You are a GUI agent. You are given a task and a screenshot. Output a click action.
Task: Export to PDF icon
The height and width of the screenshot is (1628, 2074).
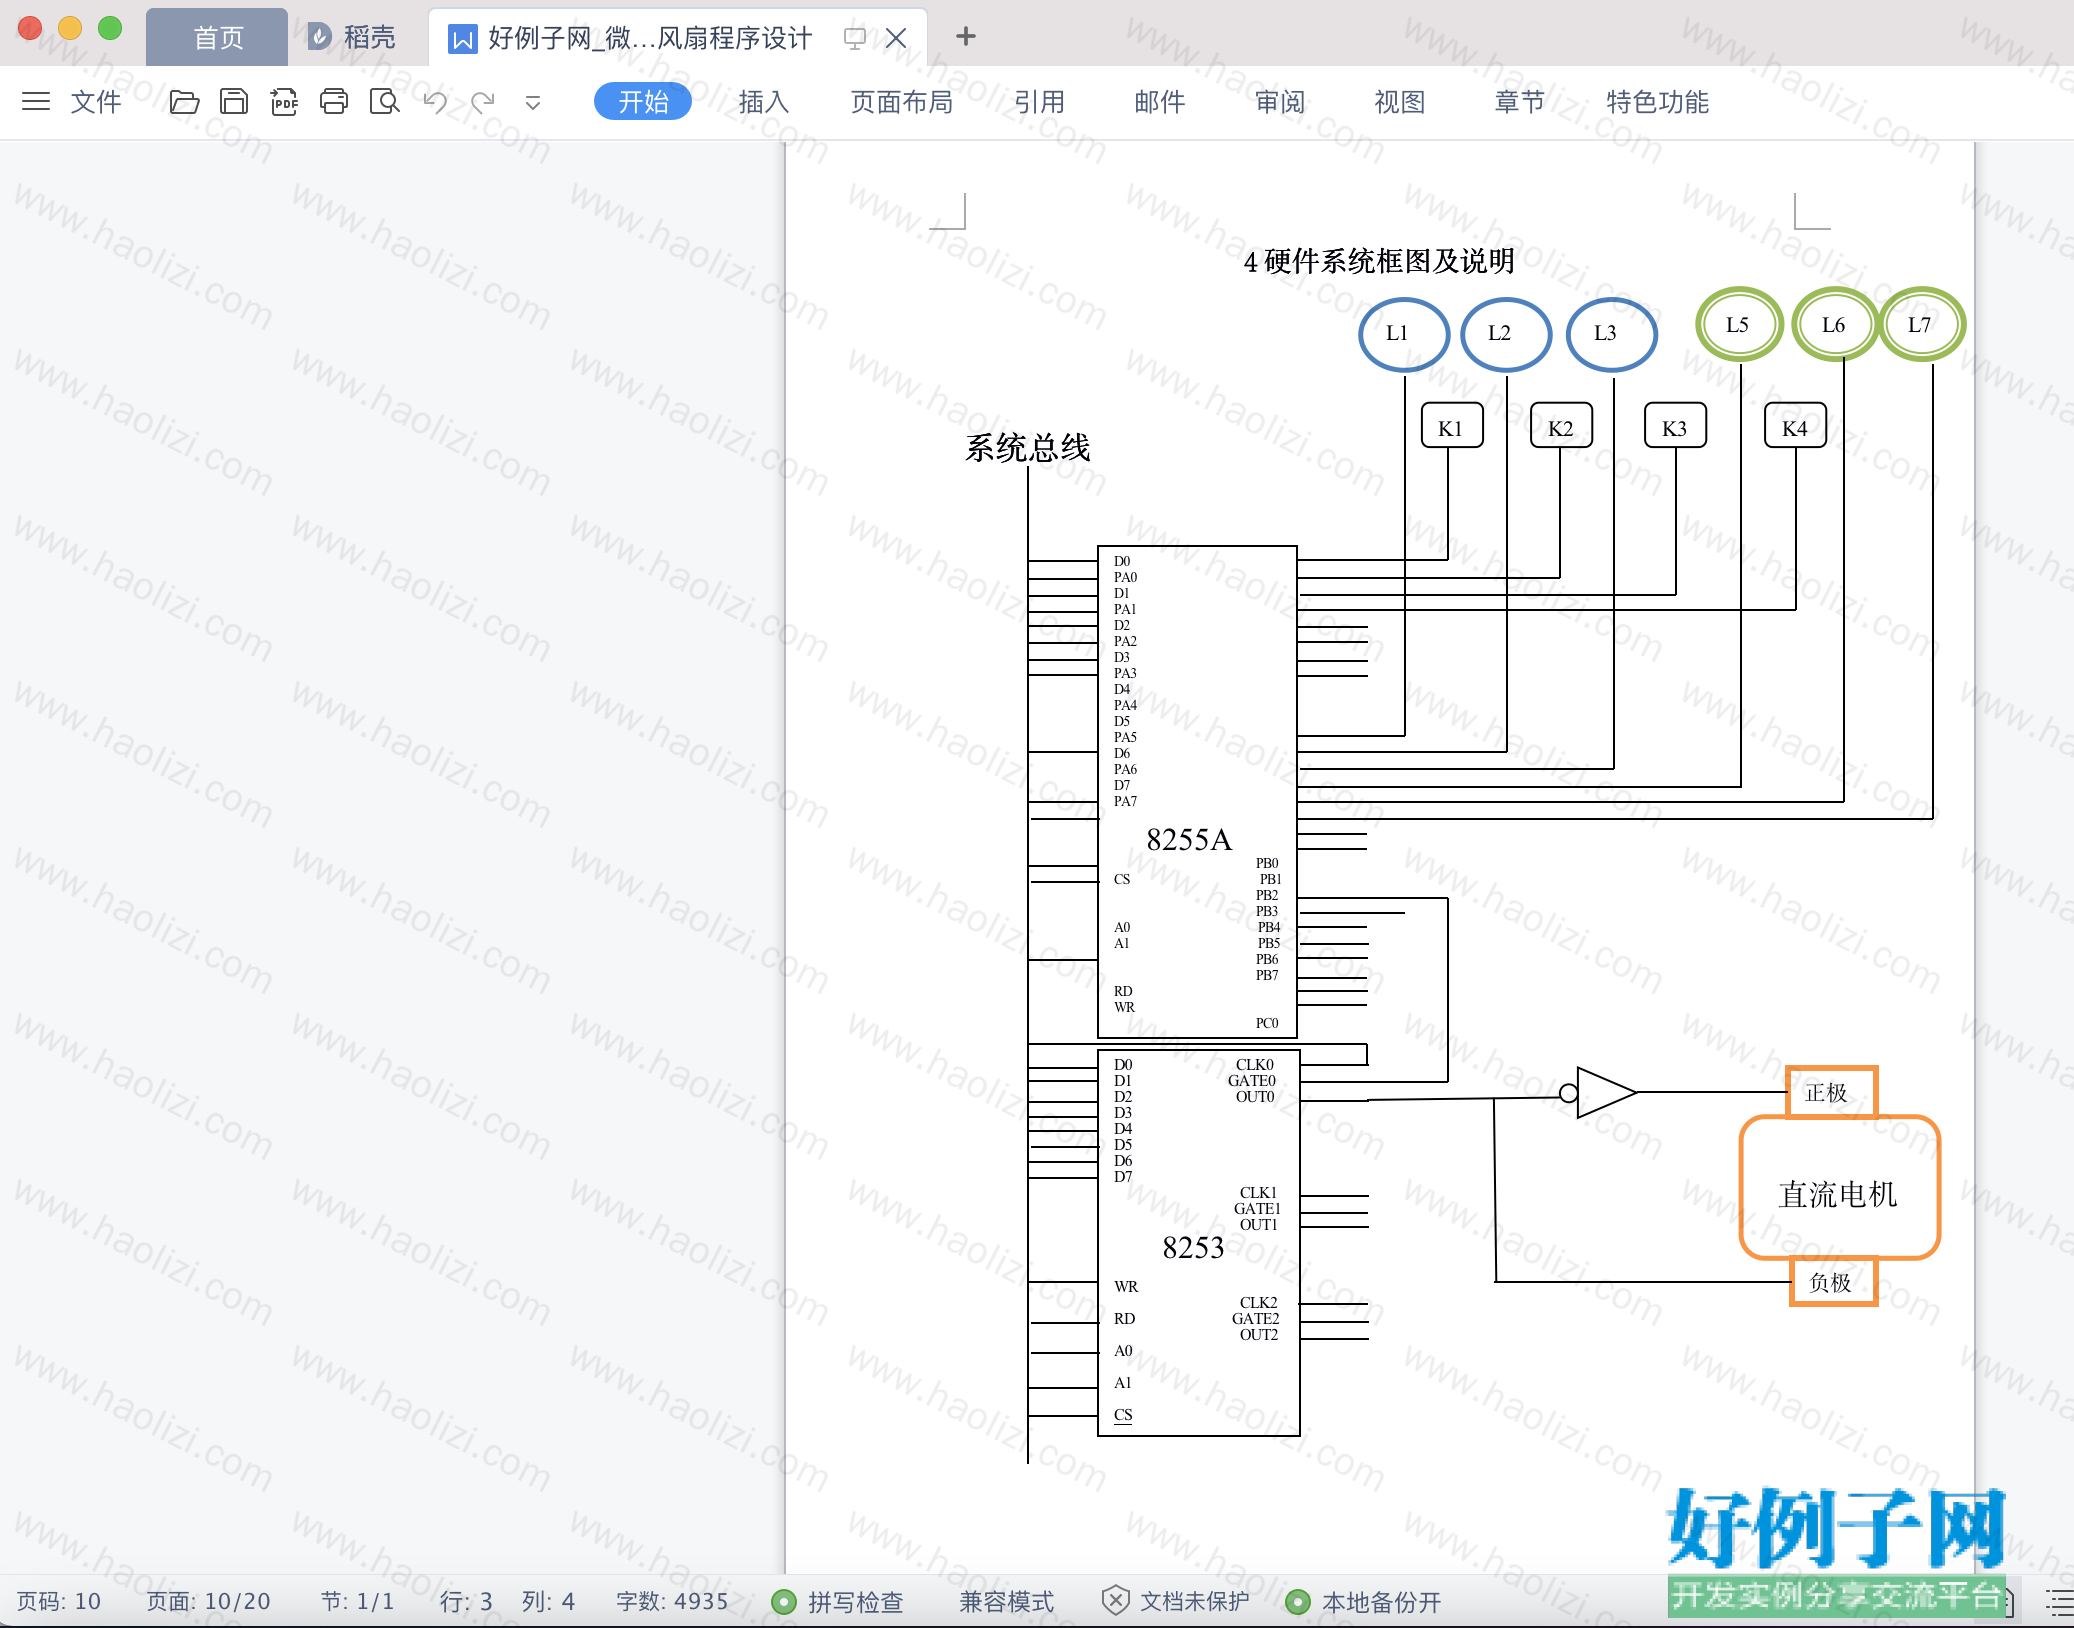284,101
